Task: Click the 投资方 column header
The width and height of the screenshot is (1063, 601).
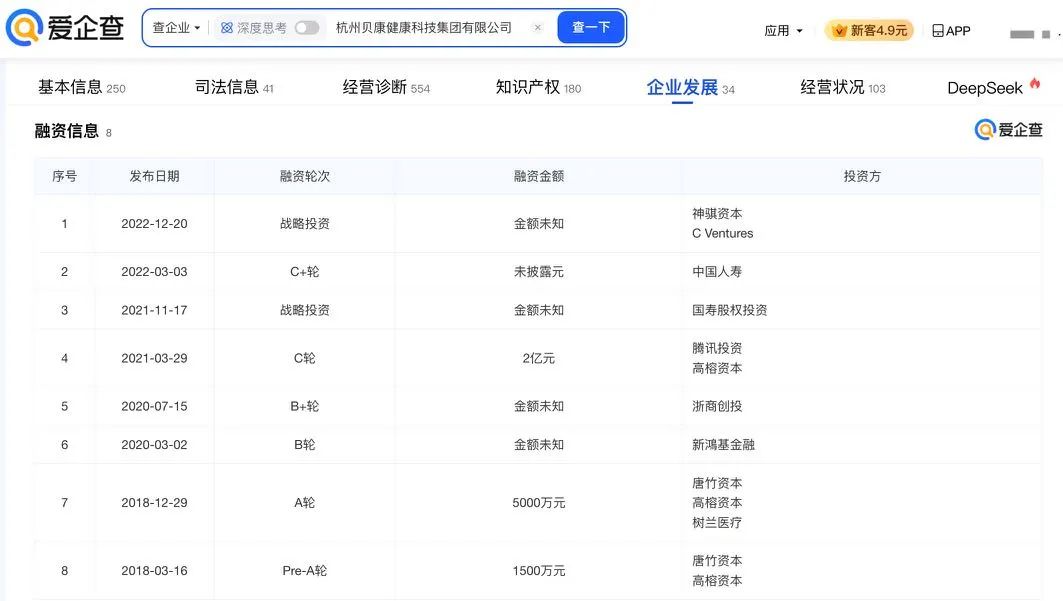Action: coord(862,176)
